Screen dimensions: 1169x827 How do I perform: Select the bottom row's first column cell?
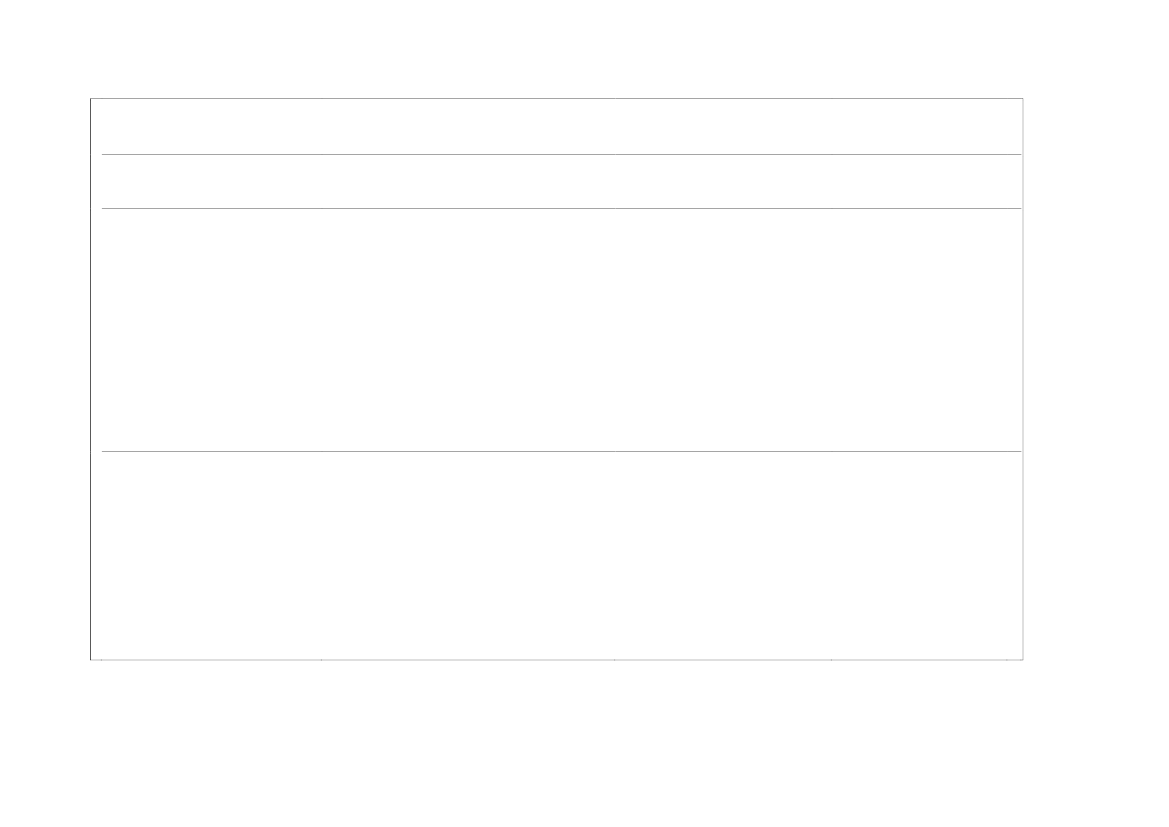point(211,555)
